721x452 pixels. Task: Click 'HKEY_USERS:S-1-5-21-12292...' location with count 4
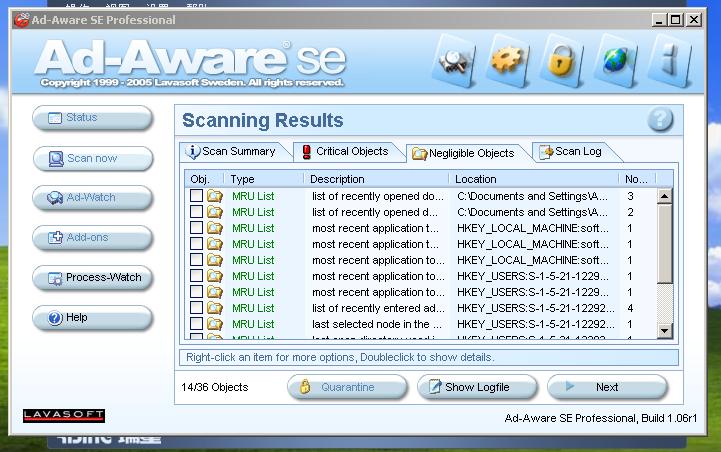tap(535, 308)
